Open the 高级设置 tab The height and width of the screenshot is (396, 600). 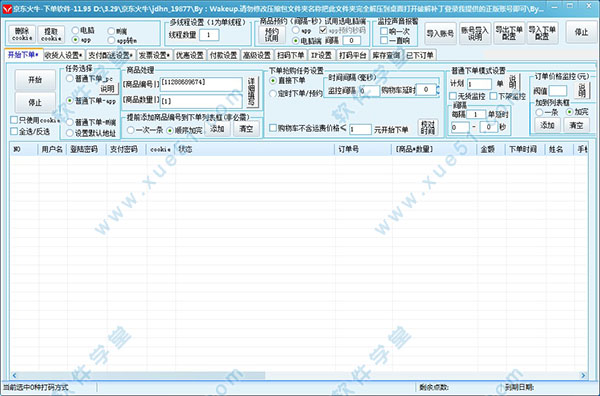257,55
